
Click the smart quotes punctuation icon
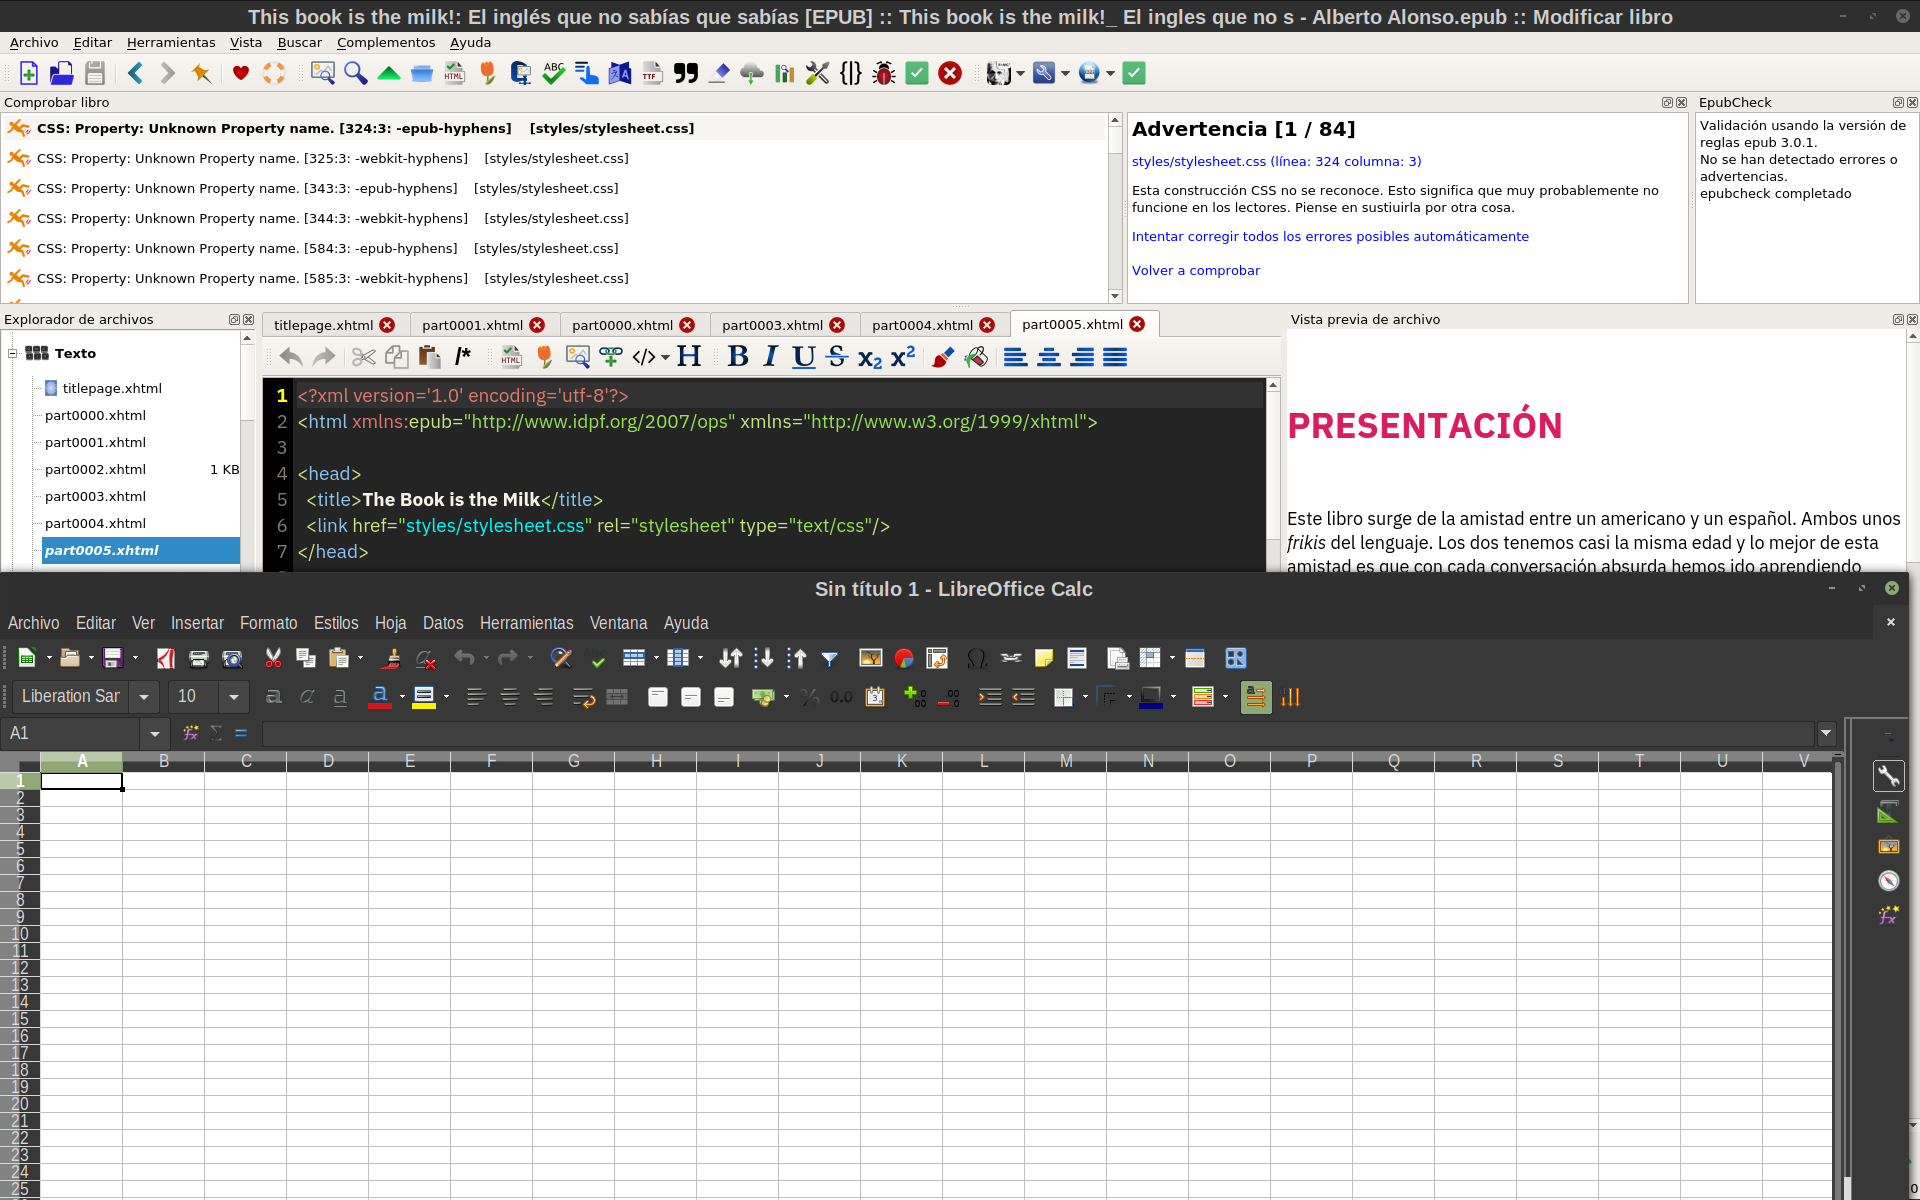[686, 73]
